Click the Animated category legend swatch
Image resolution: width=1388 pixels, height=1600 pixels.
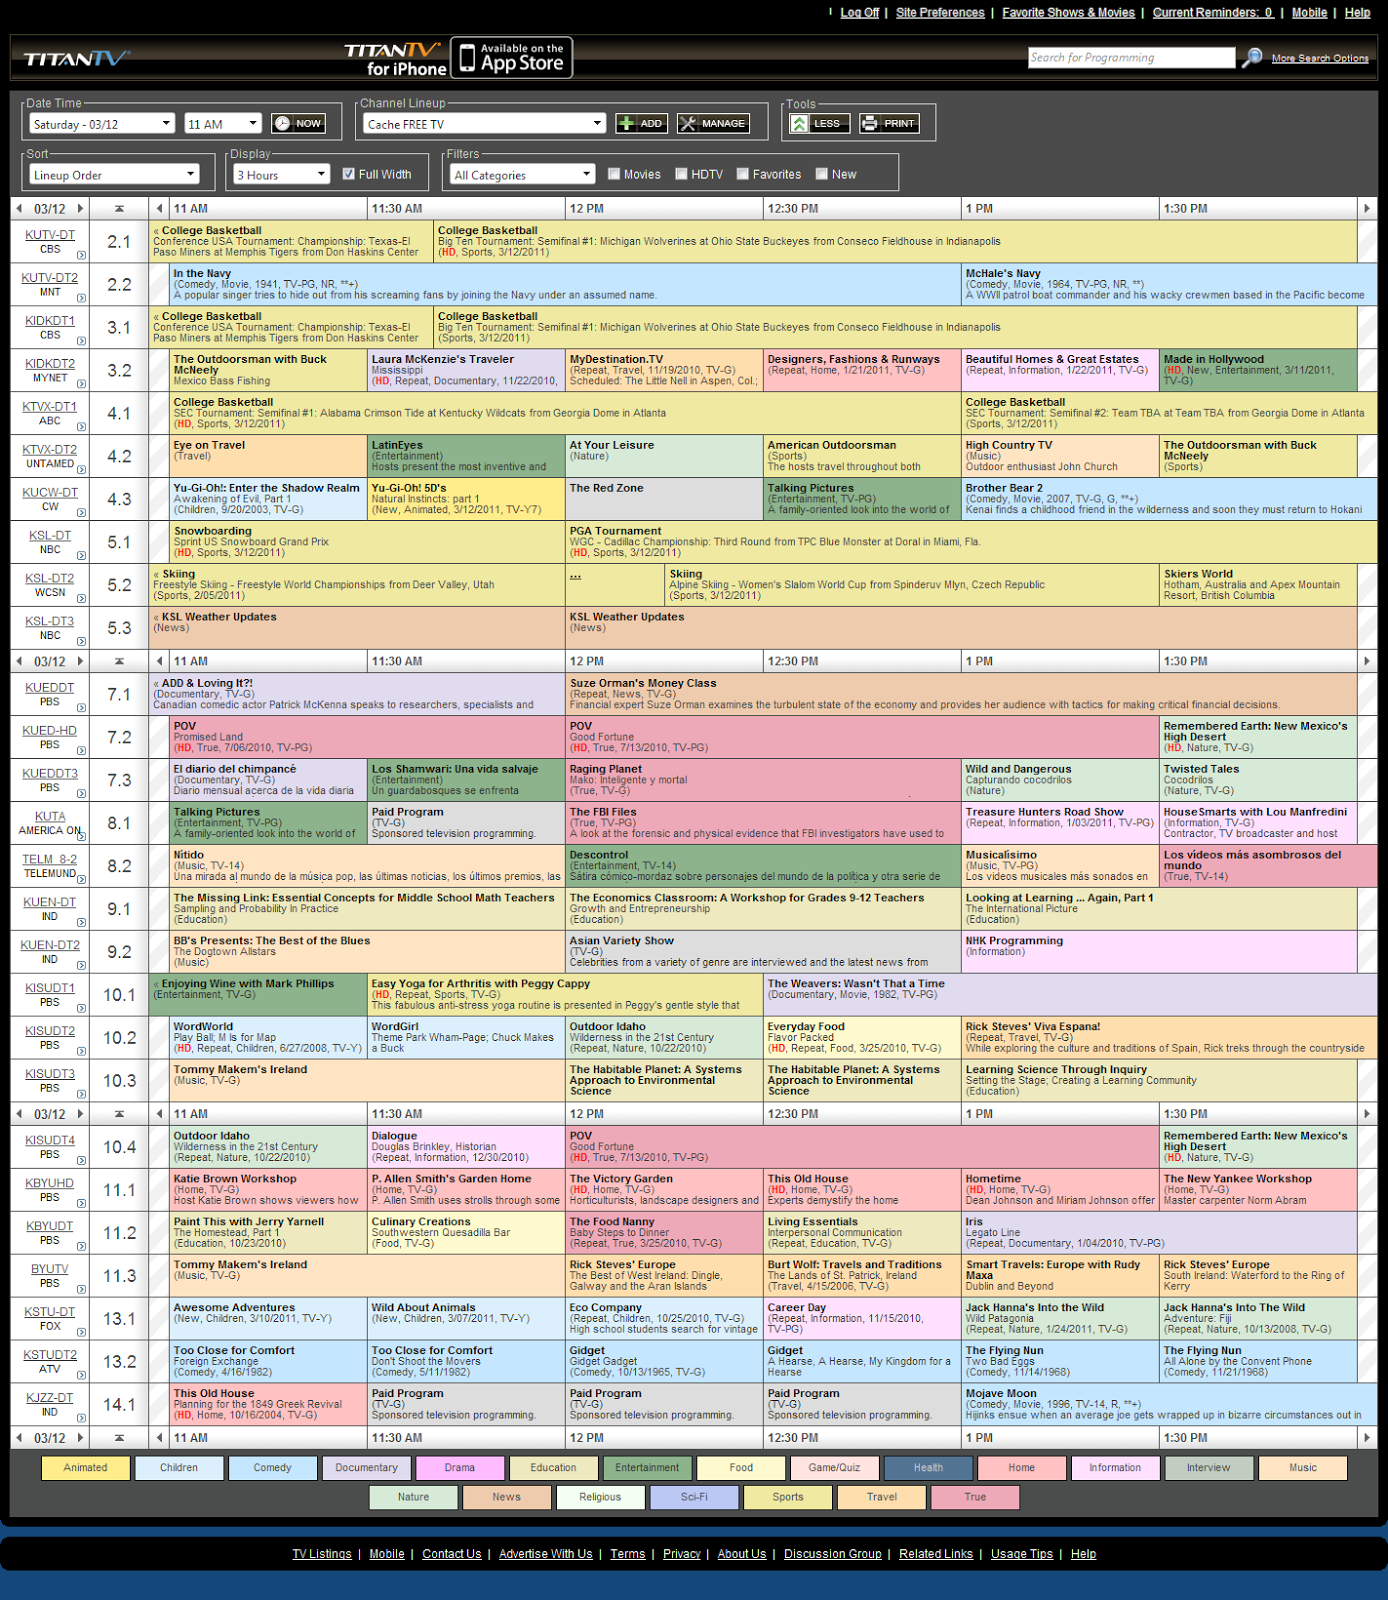coord(86,1468)
